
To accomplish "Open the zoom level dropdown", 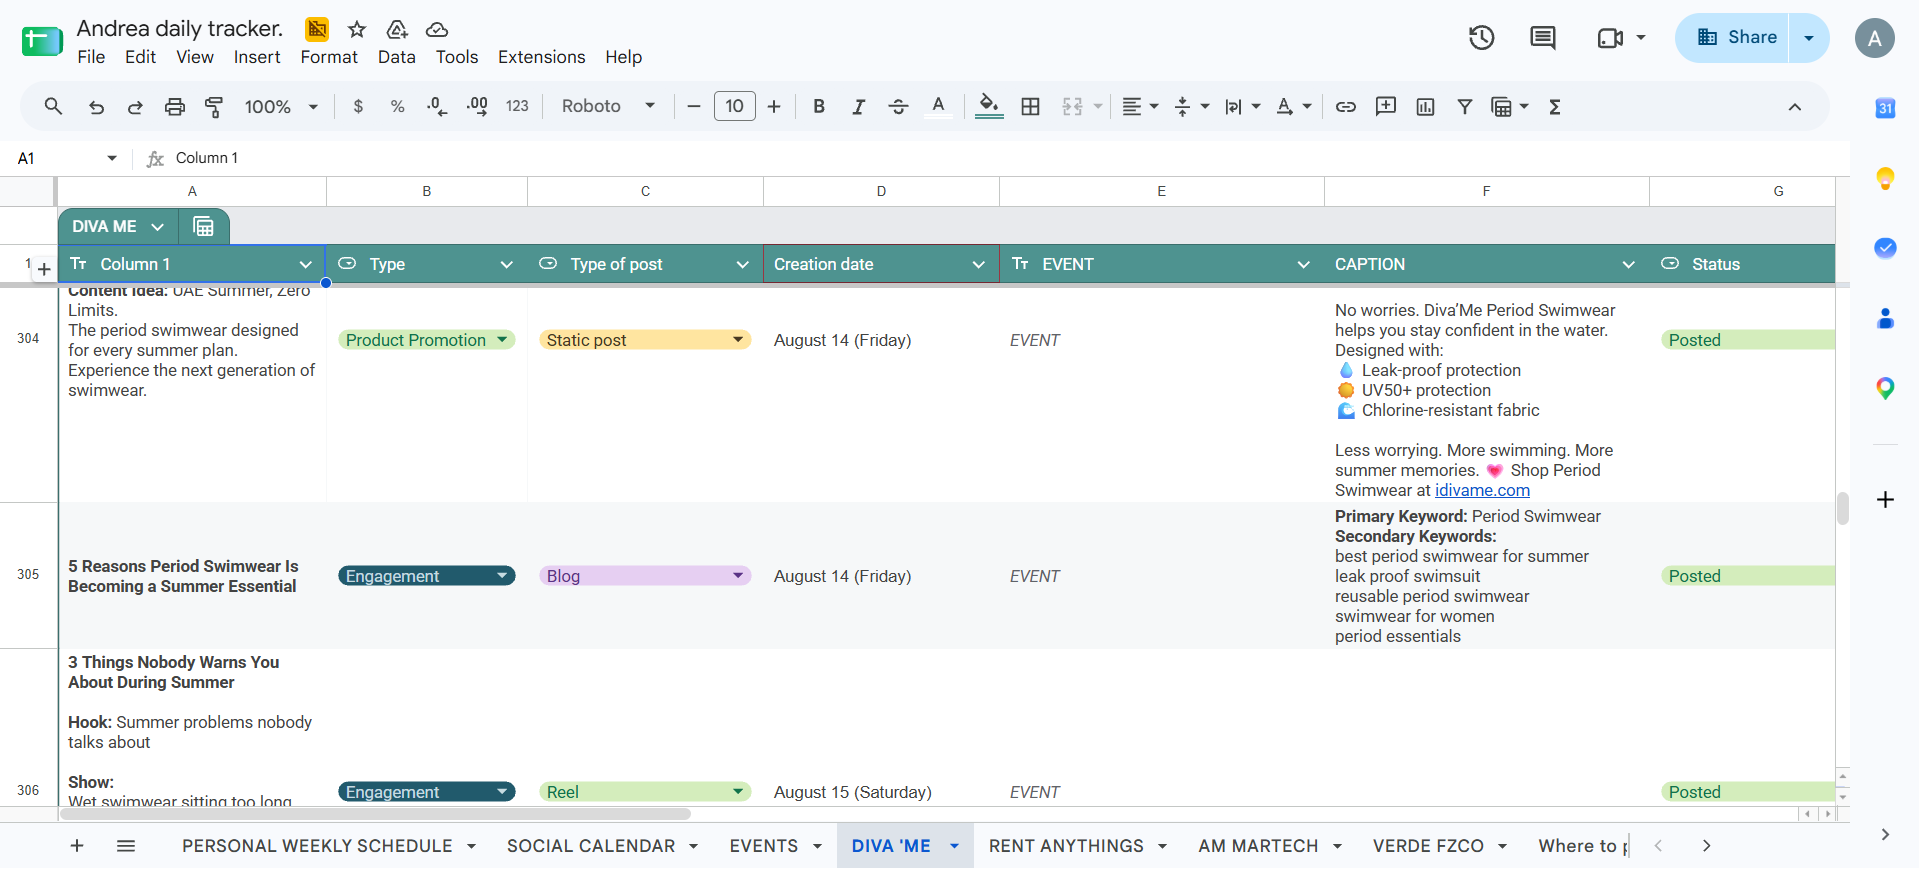I will point(281,106).
